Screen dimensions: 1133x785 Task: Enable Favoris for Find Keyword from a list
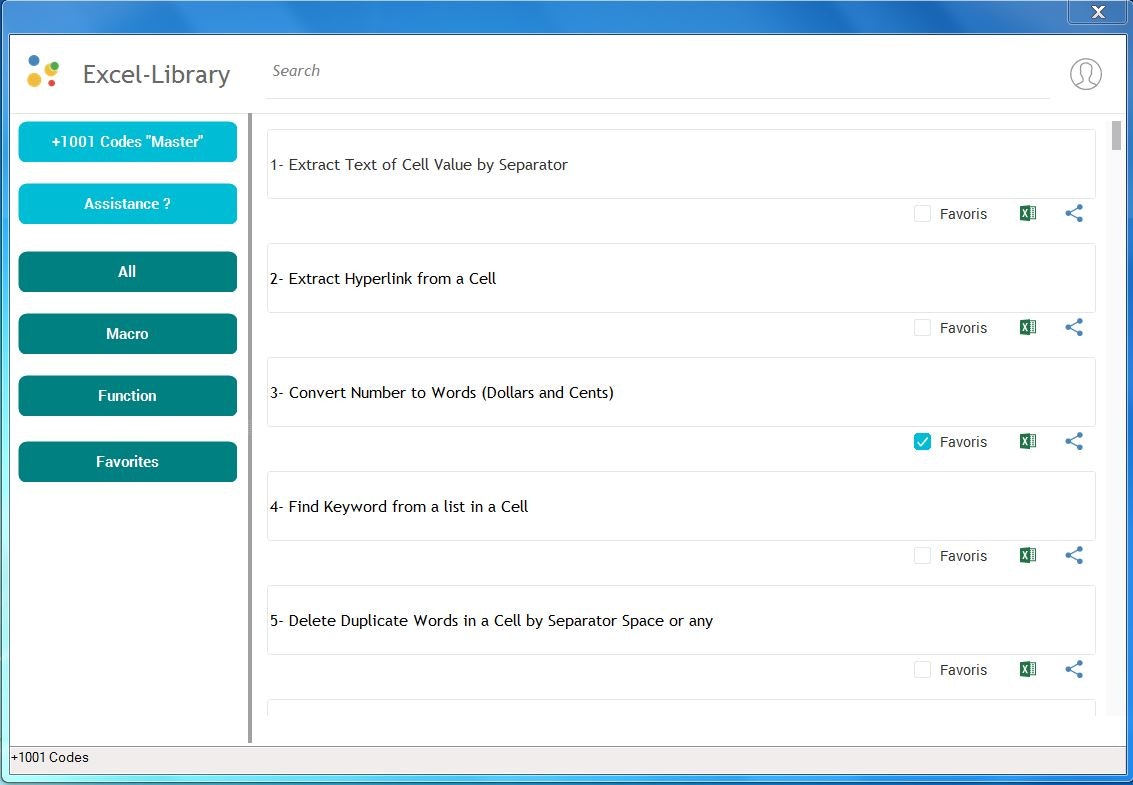tap(921, 555)
